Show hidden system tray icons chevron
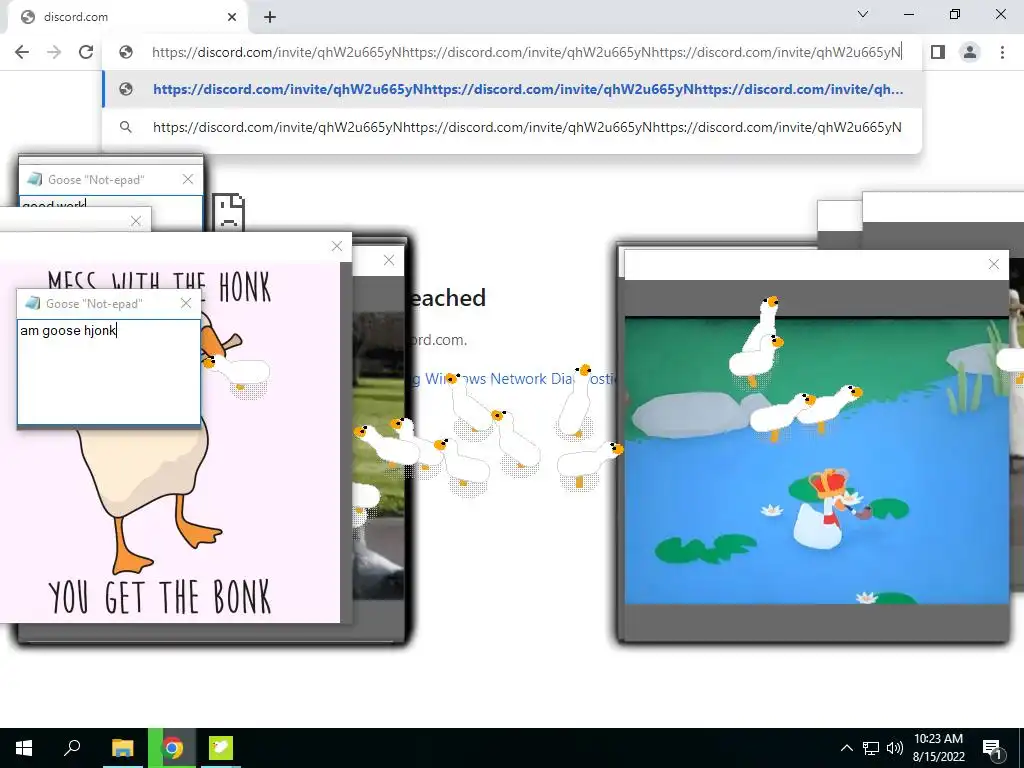The height and width of the screenshot is (768, 1024). [x=846, y=748]
